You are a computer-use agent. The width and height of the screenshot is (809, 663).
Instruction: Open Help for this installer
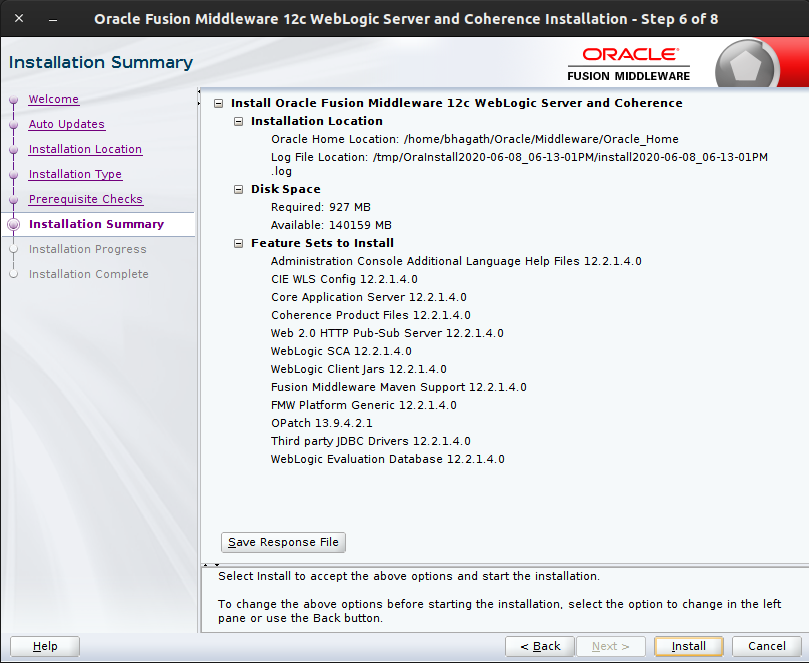[x=44, y=646]
